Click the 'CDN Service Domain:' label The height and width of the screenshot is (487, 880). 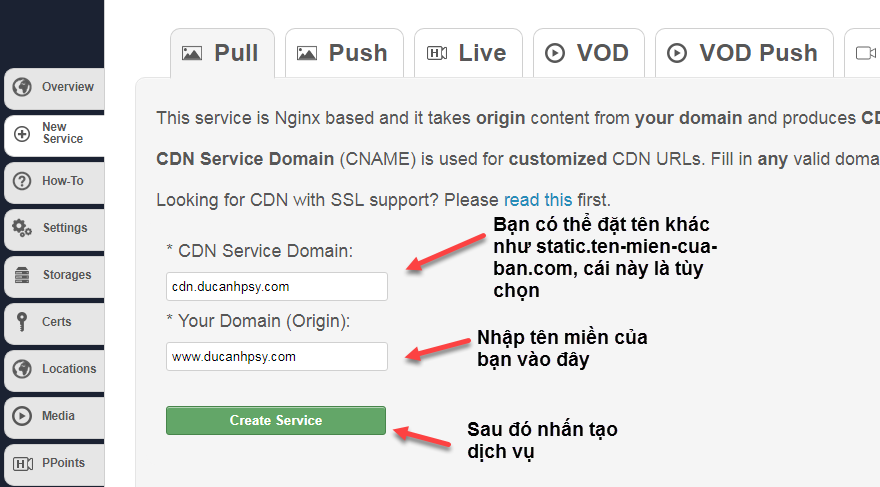(x=265, y=251)
